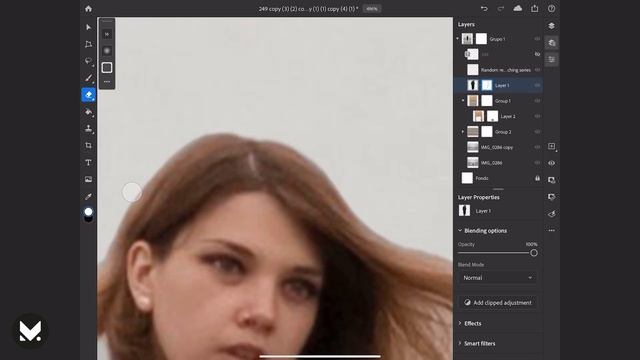
Task: Go to the Home screen icon
Action: 89,9
